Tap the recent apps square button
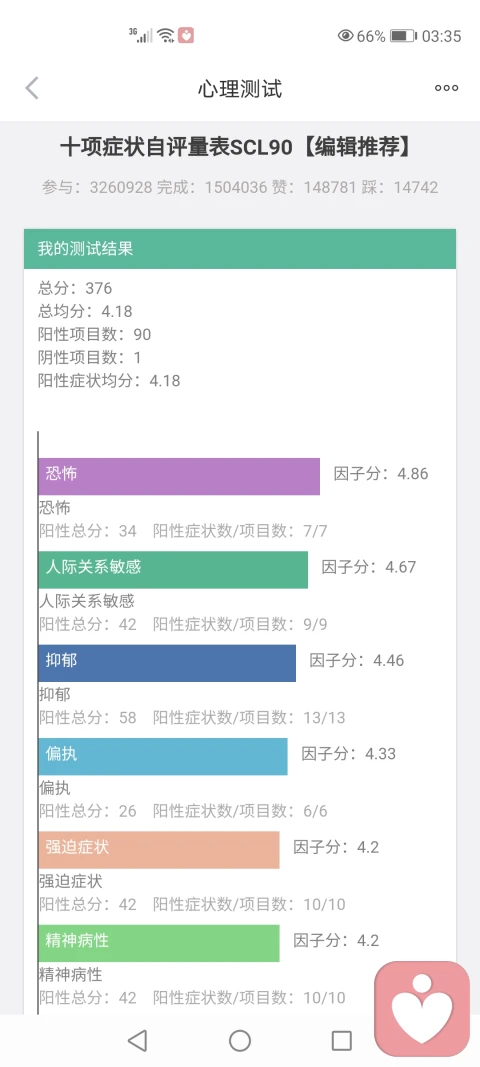480x1067 pixels. coord(342,1040)
